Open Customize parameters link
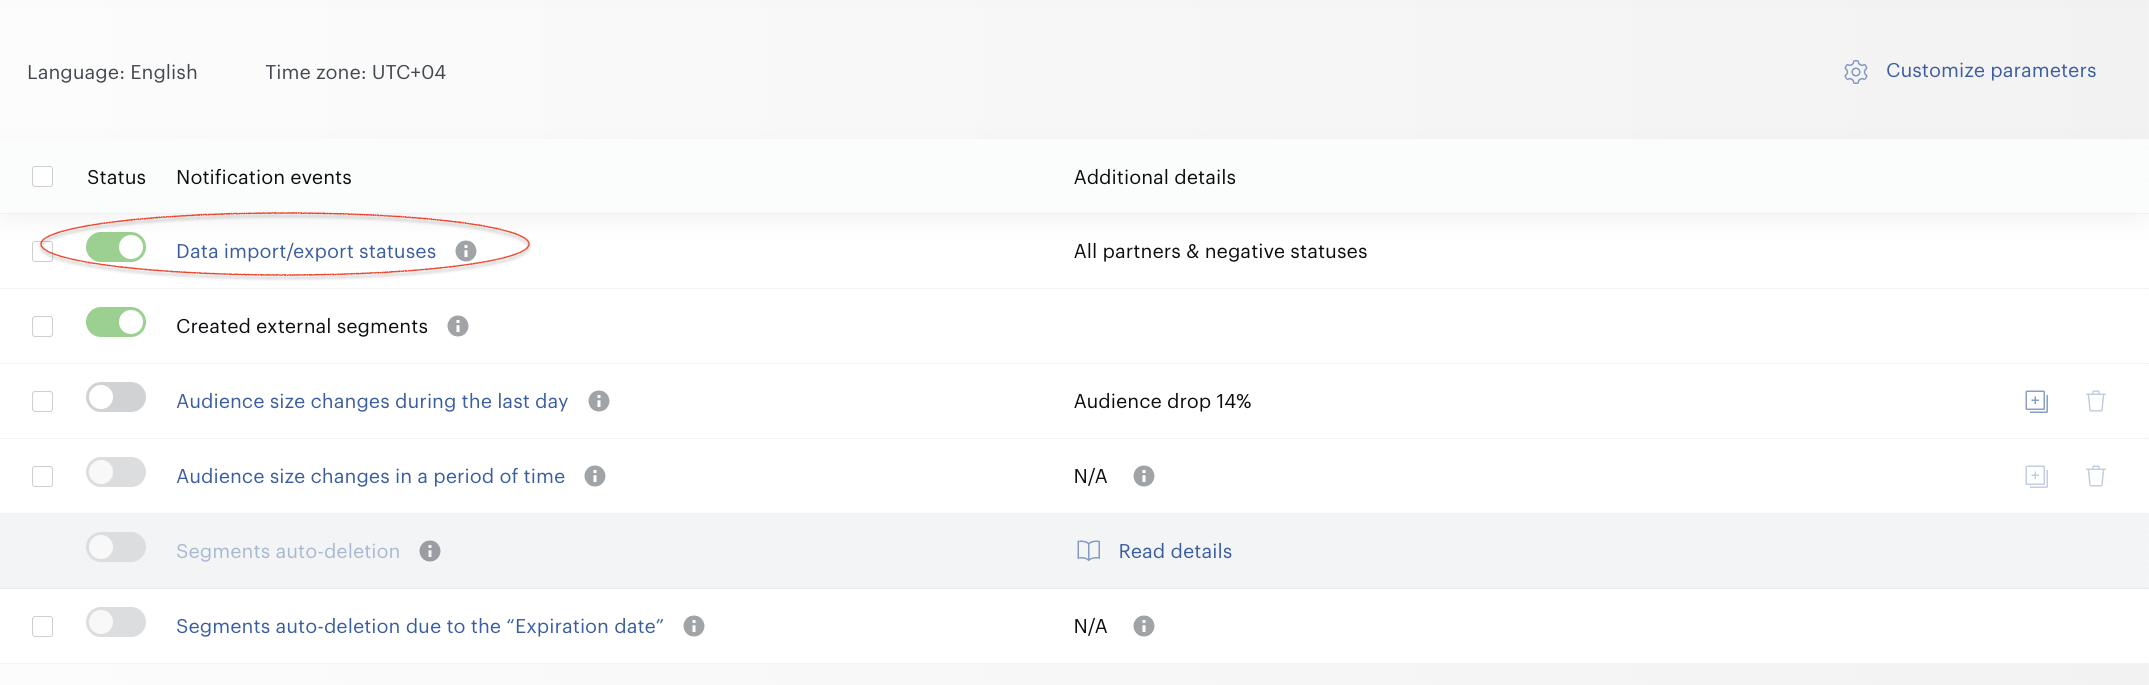Image resolution: width=2149 pixels, height=685 pixels. click(x=1991, y=71)
